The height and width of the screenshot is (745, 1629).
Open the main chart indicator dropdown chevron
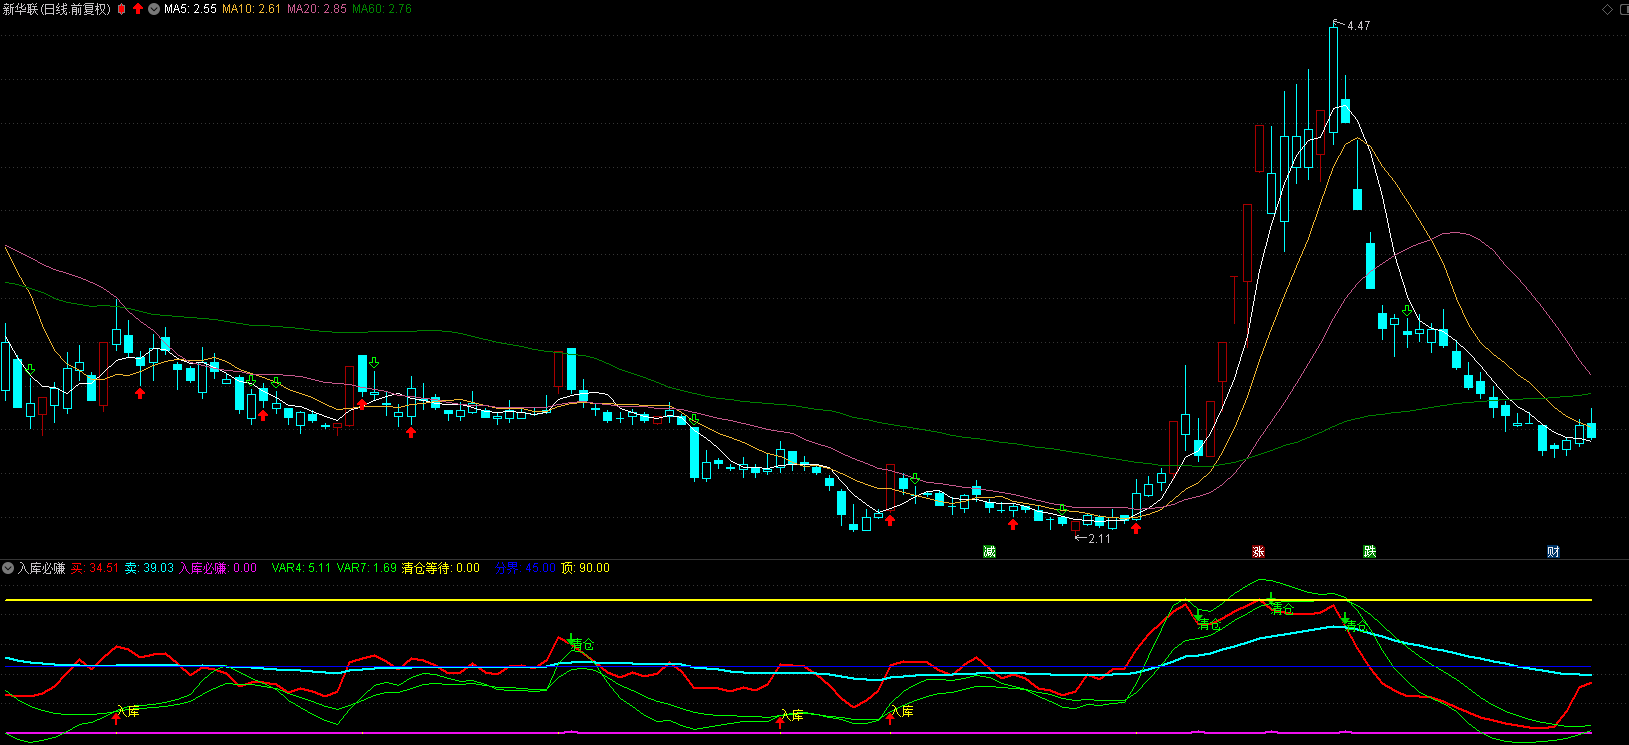click(x=154, y=9)
